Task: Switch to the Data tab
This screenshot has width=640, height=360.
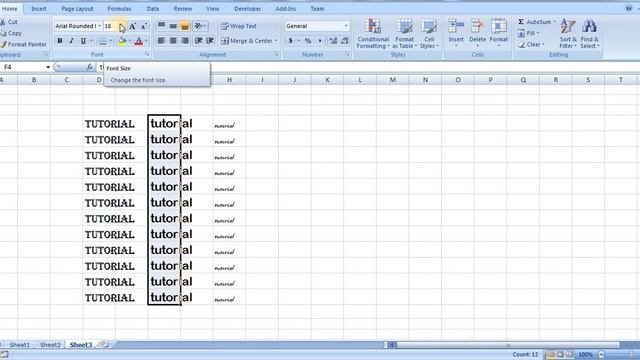Action: [x=153, y=9]
